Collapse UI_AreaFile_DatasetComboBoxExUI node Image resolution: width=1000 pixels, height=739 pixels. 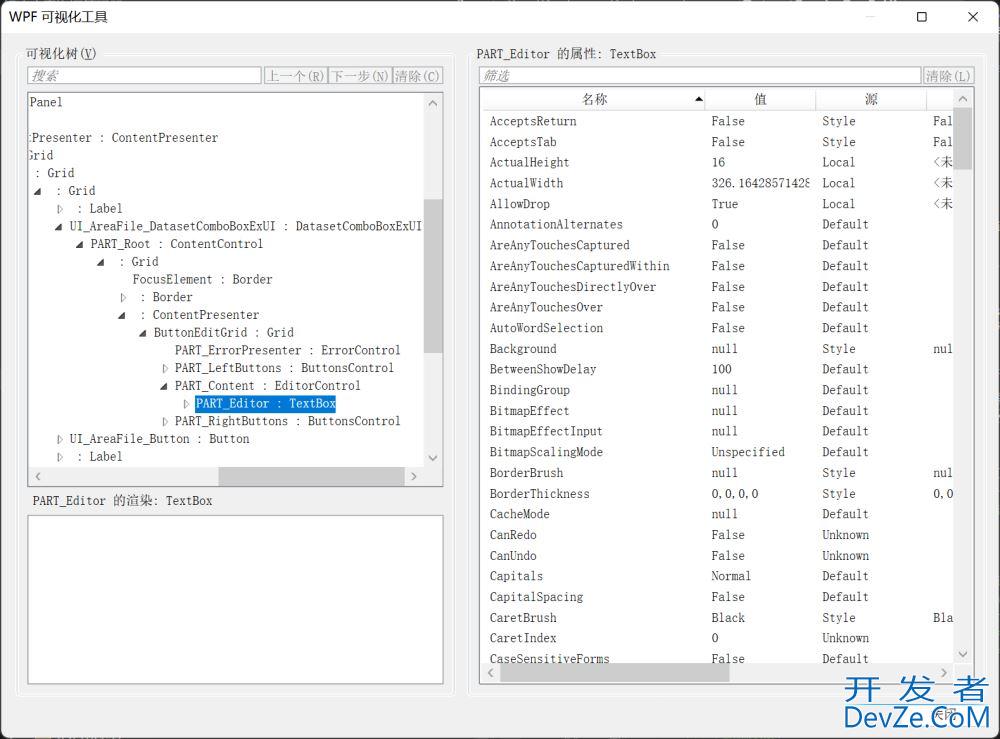pos(59,226)
